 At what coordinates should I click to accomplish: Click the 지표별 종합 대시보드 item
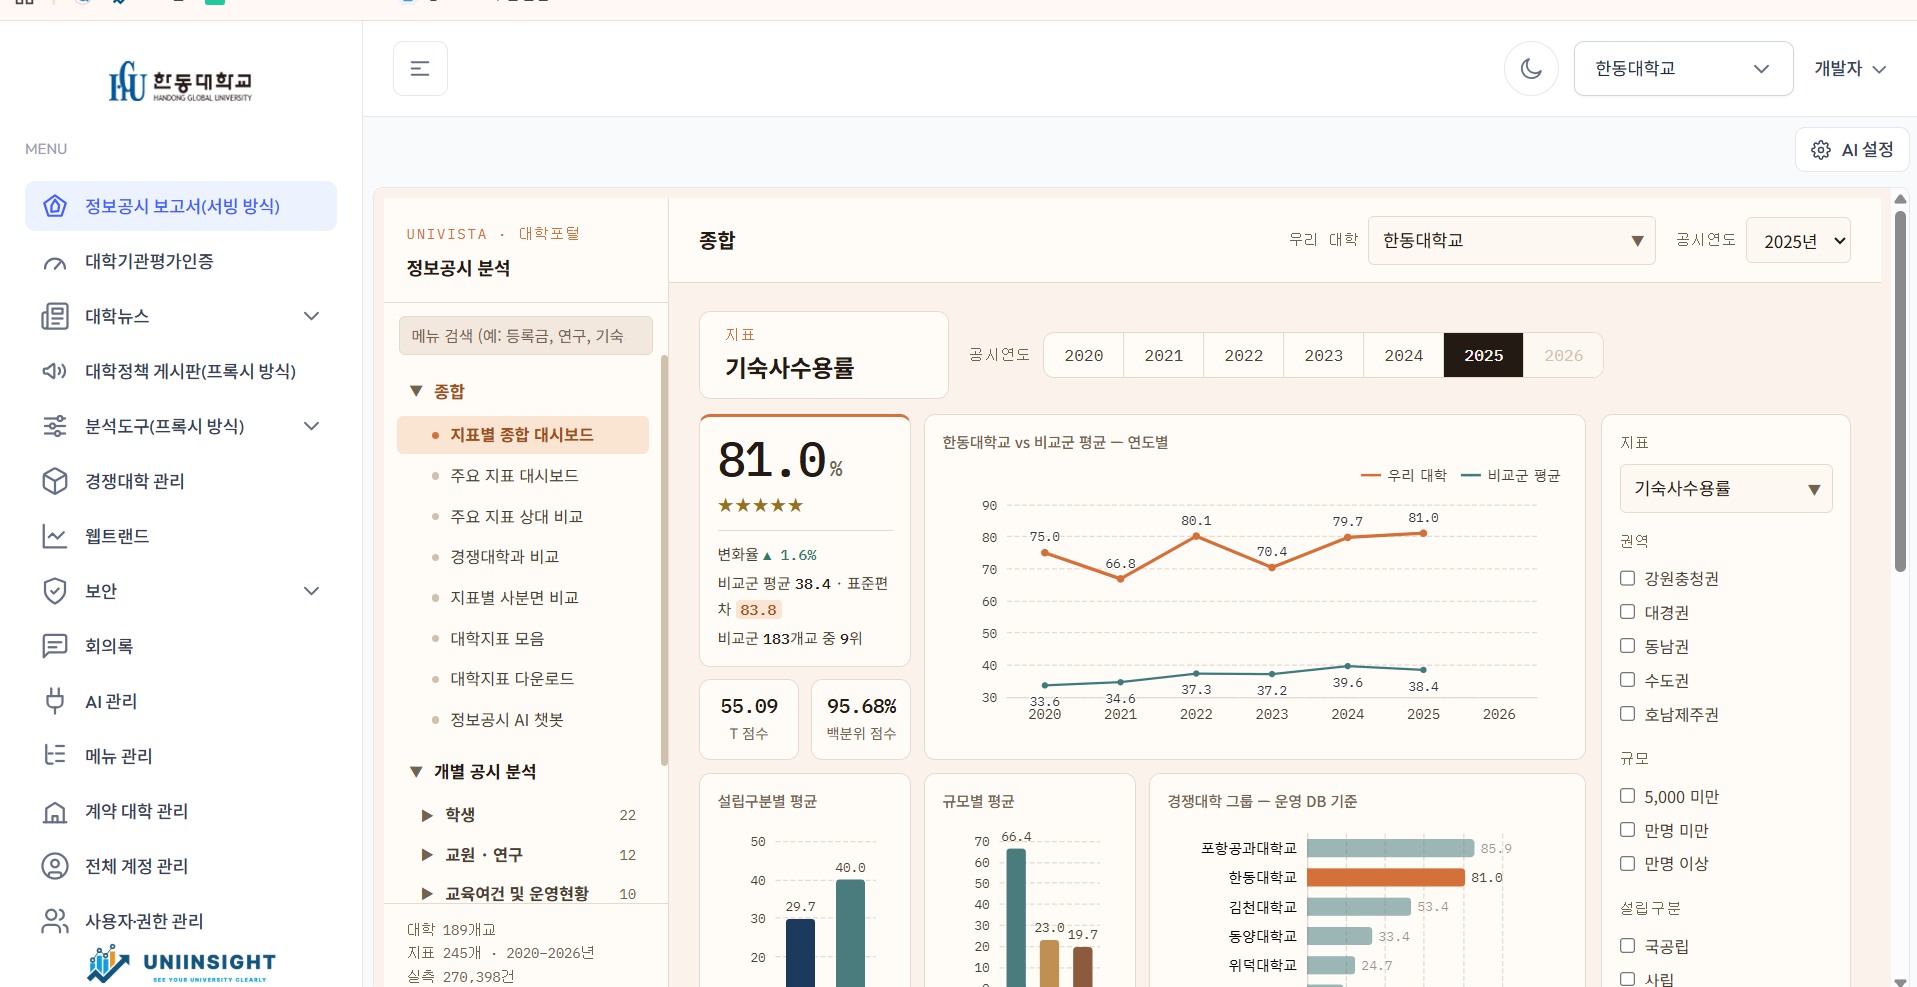pyautogui.click(x=523, y=435)
